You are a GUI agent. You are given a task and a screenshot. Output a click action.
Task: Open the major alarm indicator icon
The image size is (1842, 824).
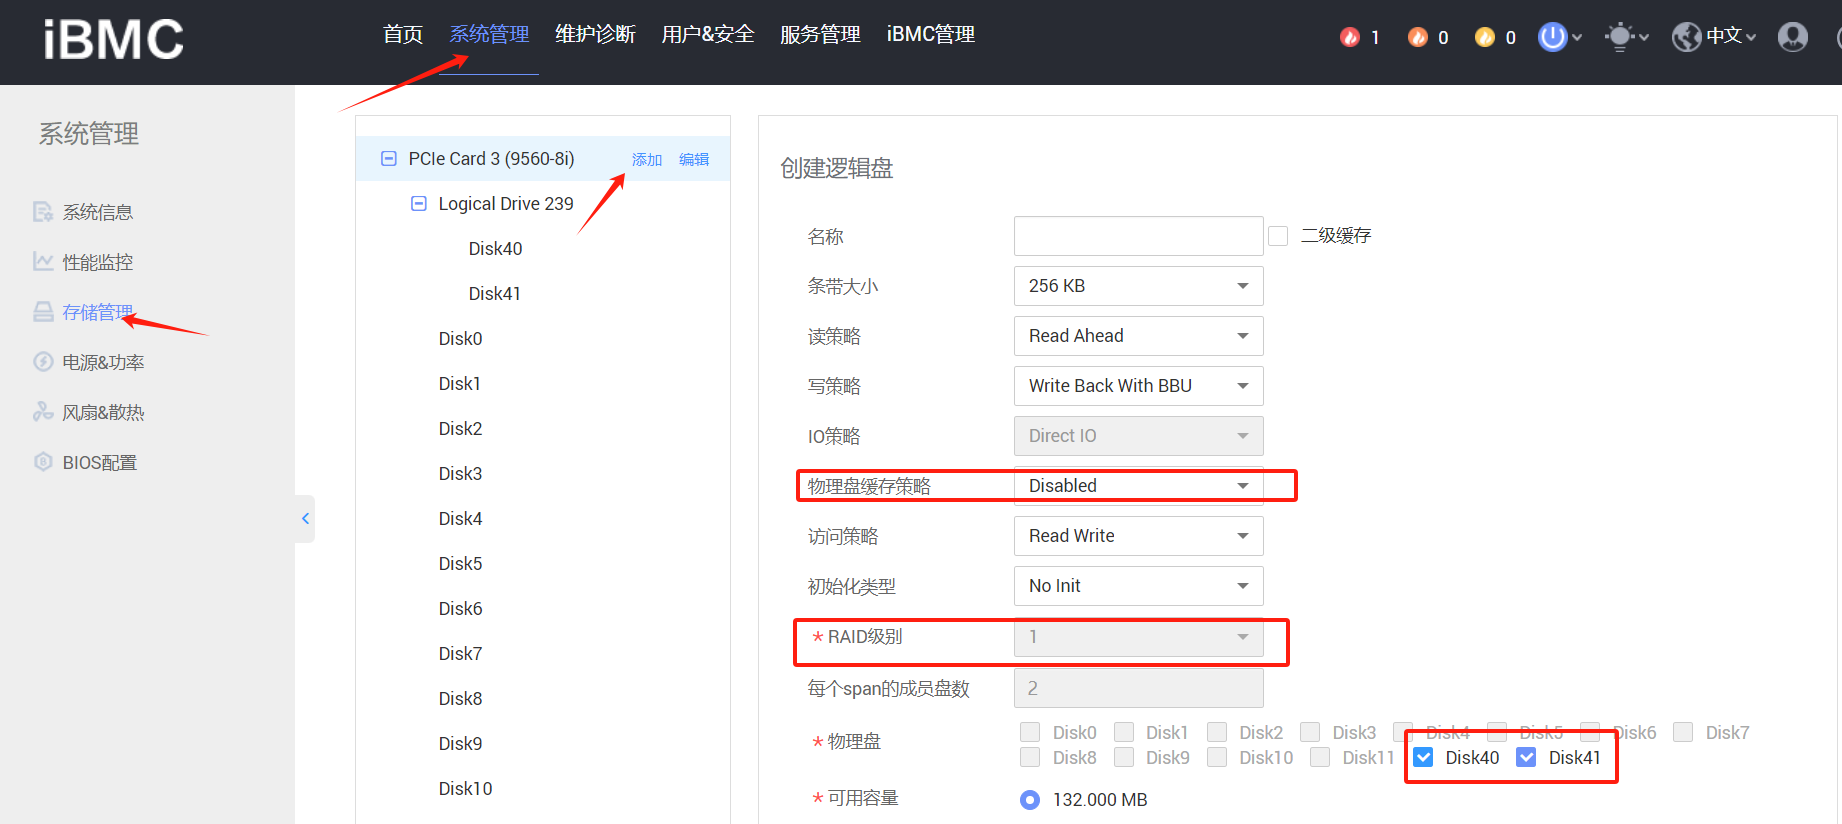(1417, 37)
